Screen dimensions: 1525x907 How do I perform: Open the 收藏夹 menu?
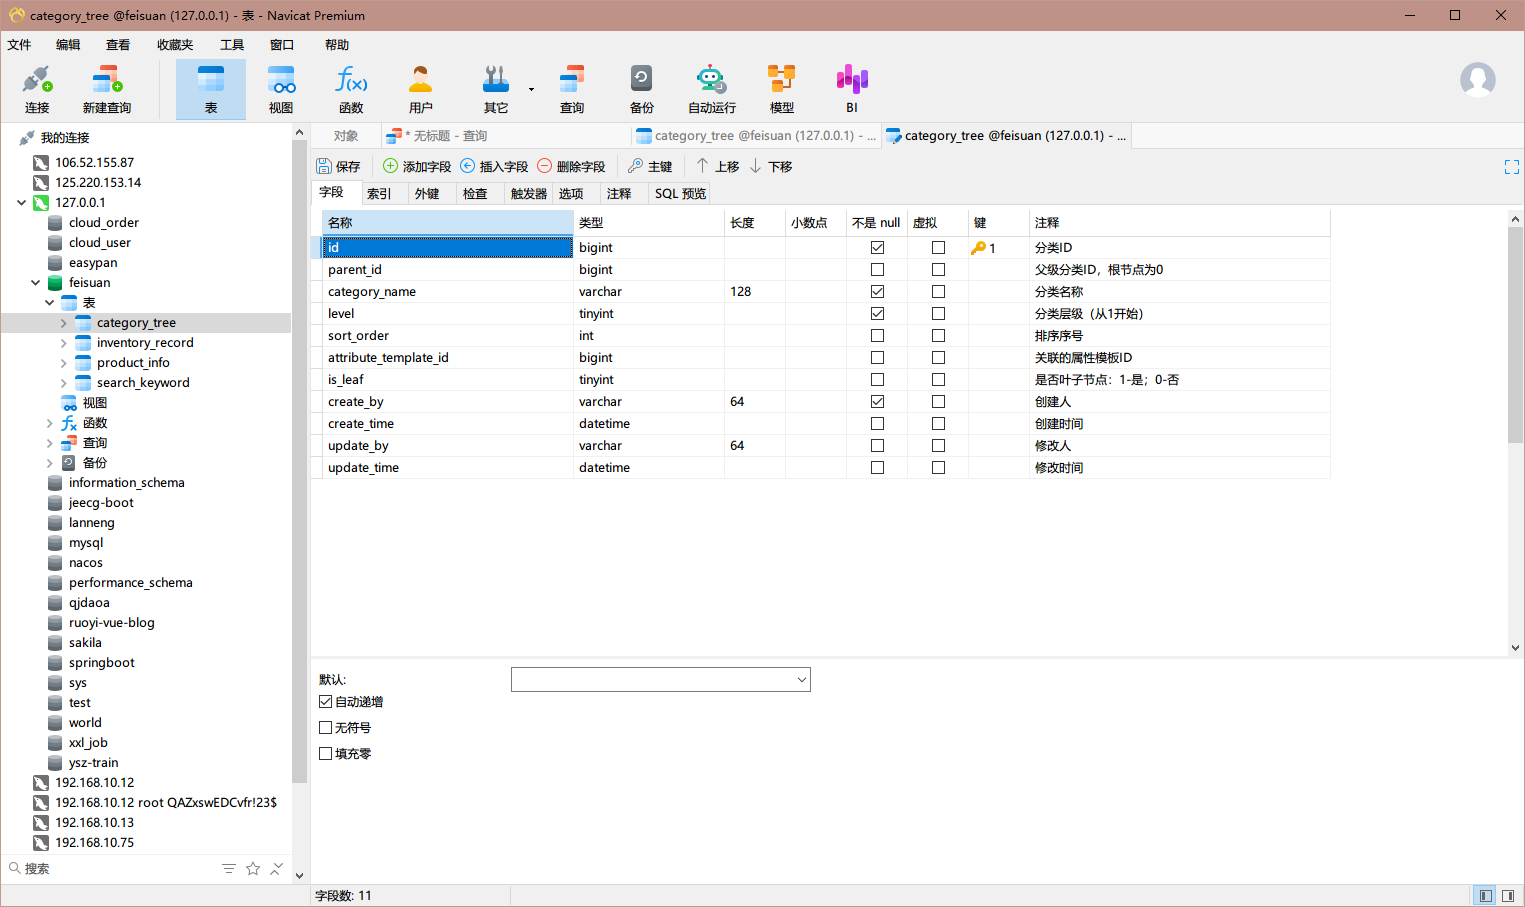click(175, 45)
